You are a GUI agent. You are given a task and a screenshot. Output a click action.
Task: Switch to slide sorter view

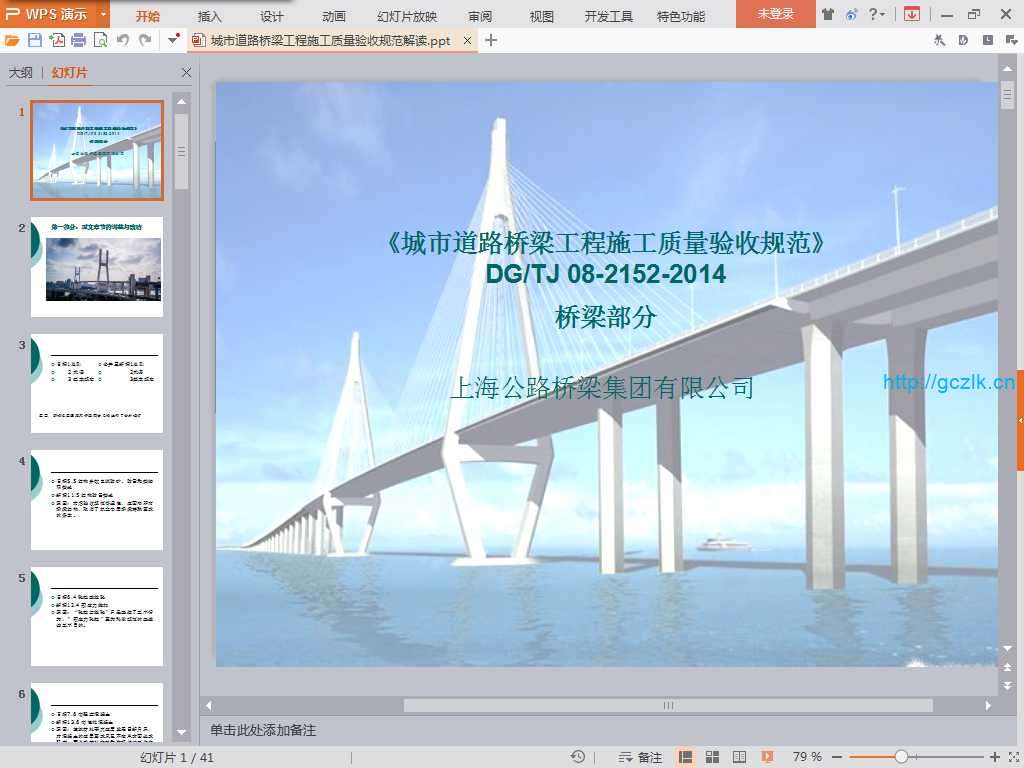713,757
